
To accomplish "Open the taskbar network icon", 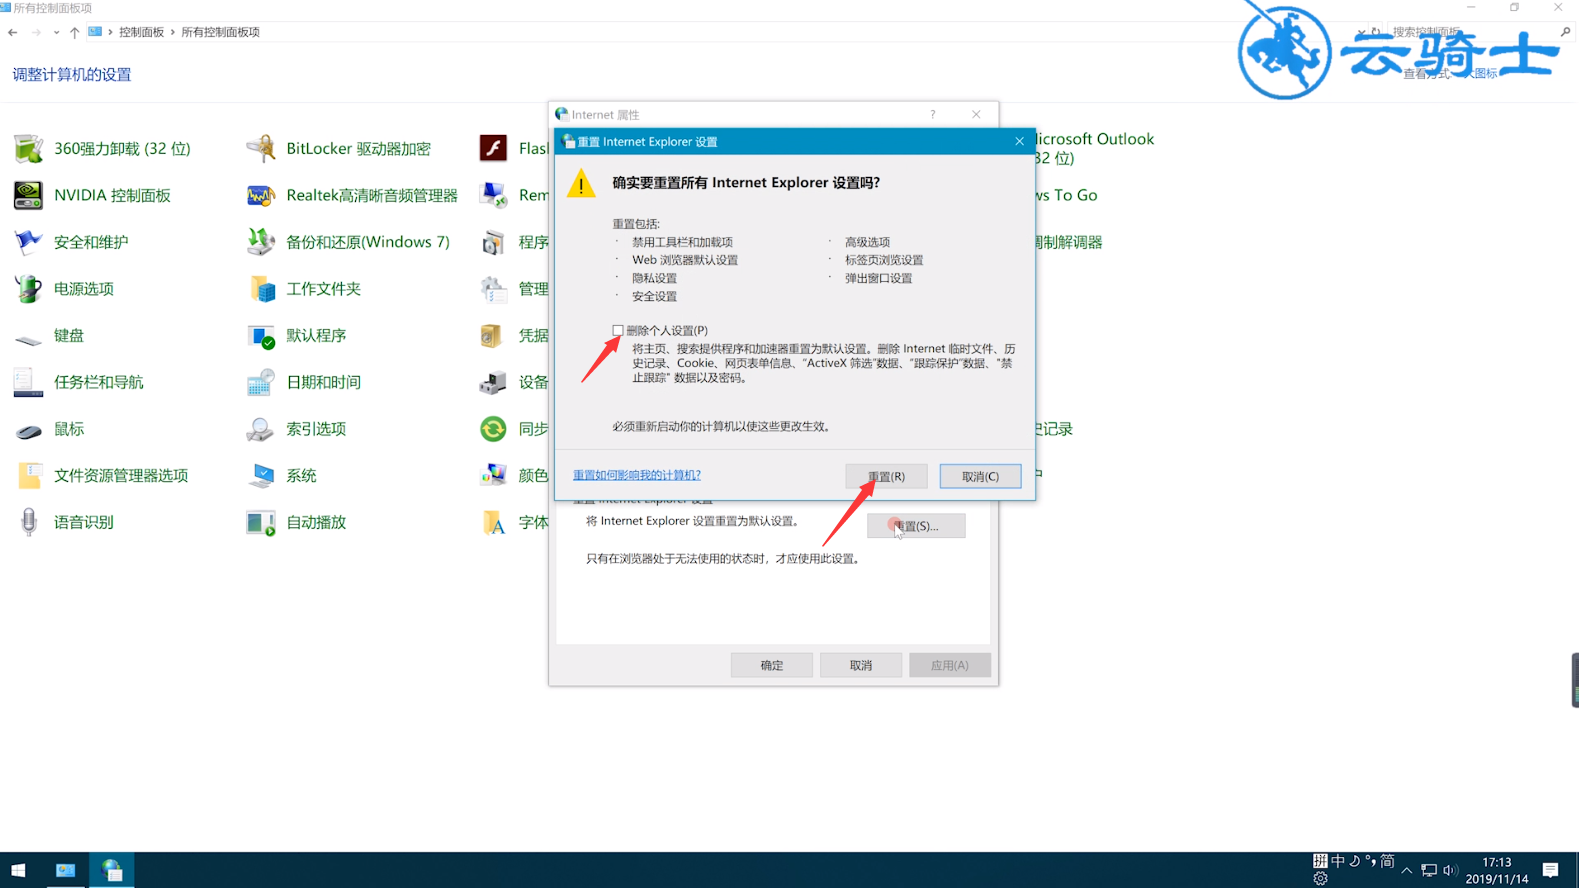I will tap(1428, 870).
